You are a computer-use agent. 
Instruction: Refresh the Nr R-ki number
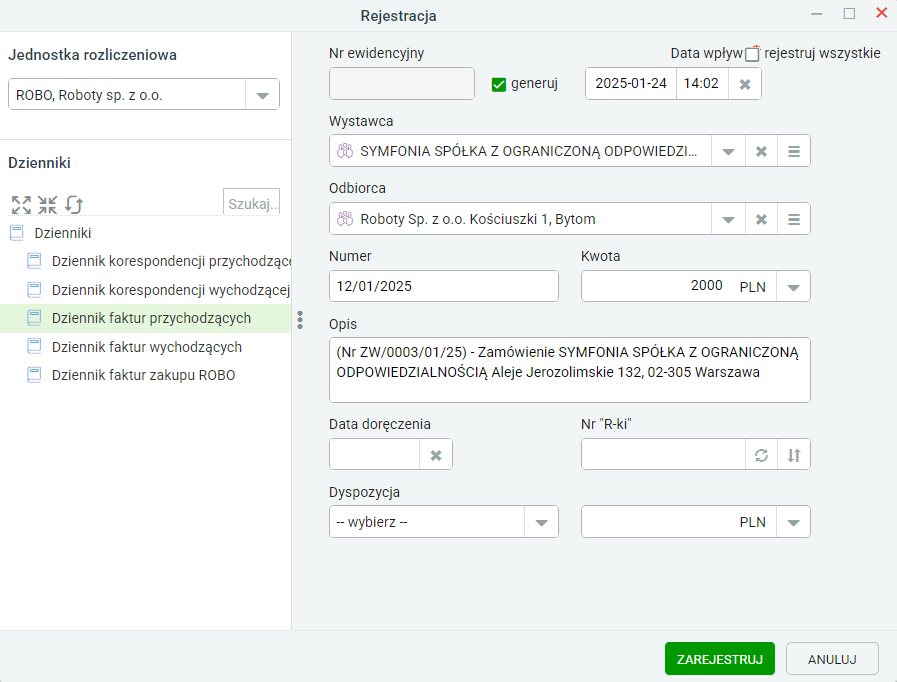tap(761, 455)
